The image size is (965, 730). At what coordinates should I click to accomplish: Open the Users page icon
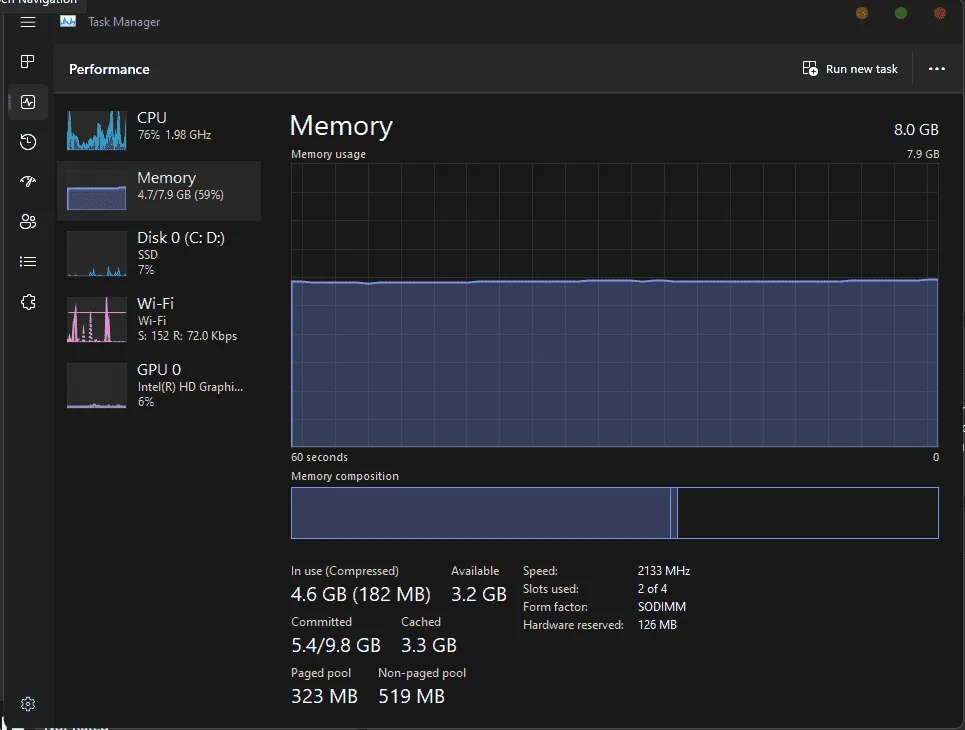pyautogui.click(x=28, y=222)
